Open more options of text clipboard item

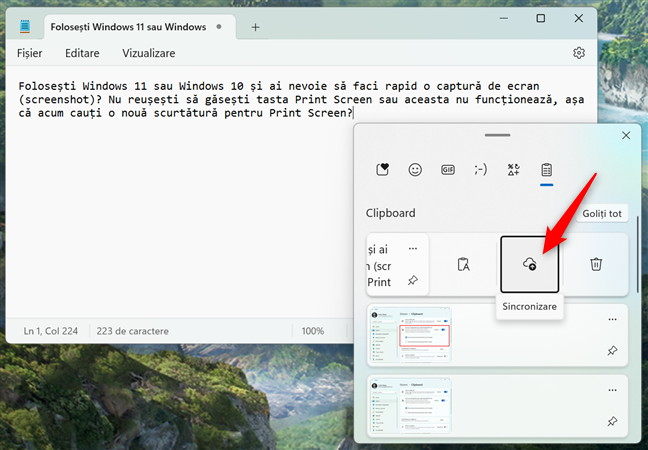click(x=412, y=249)
